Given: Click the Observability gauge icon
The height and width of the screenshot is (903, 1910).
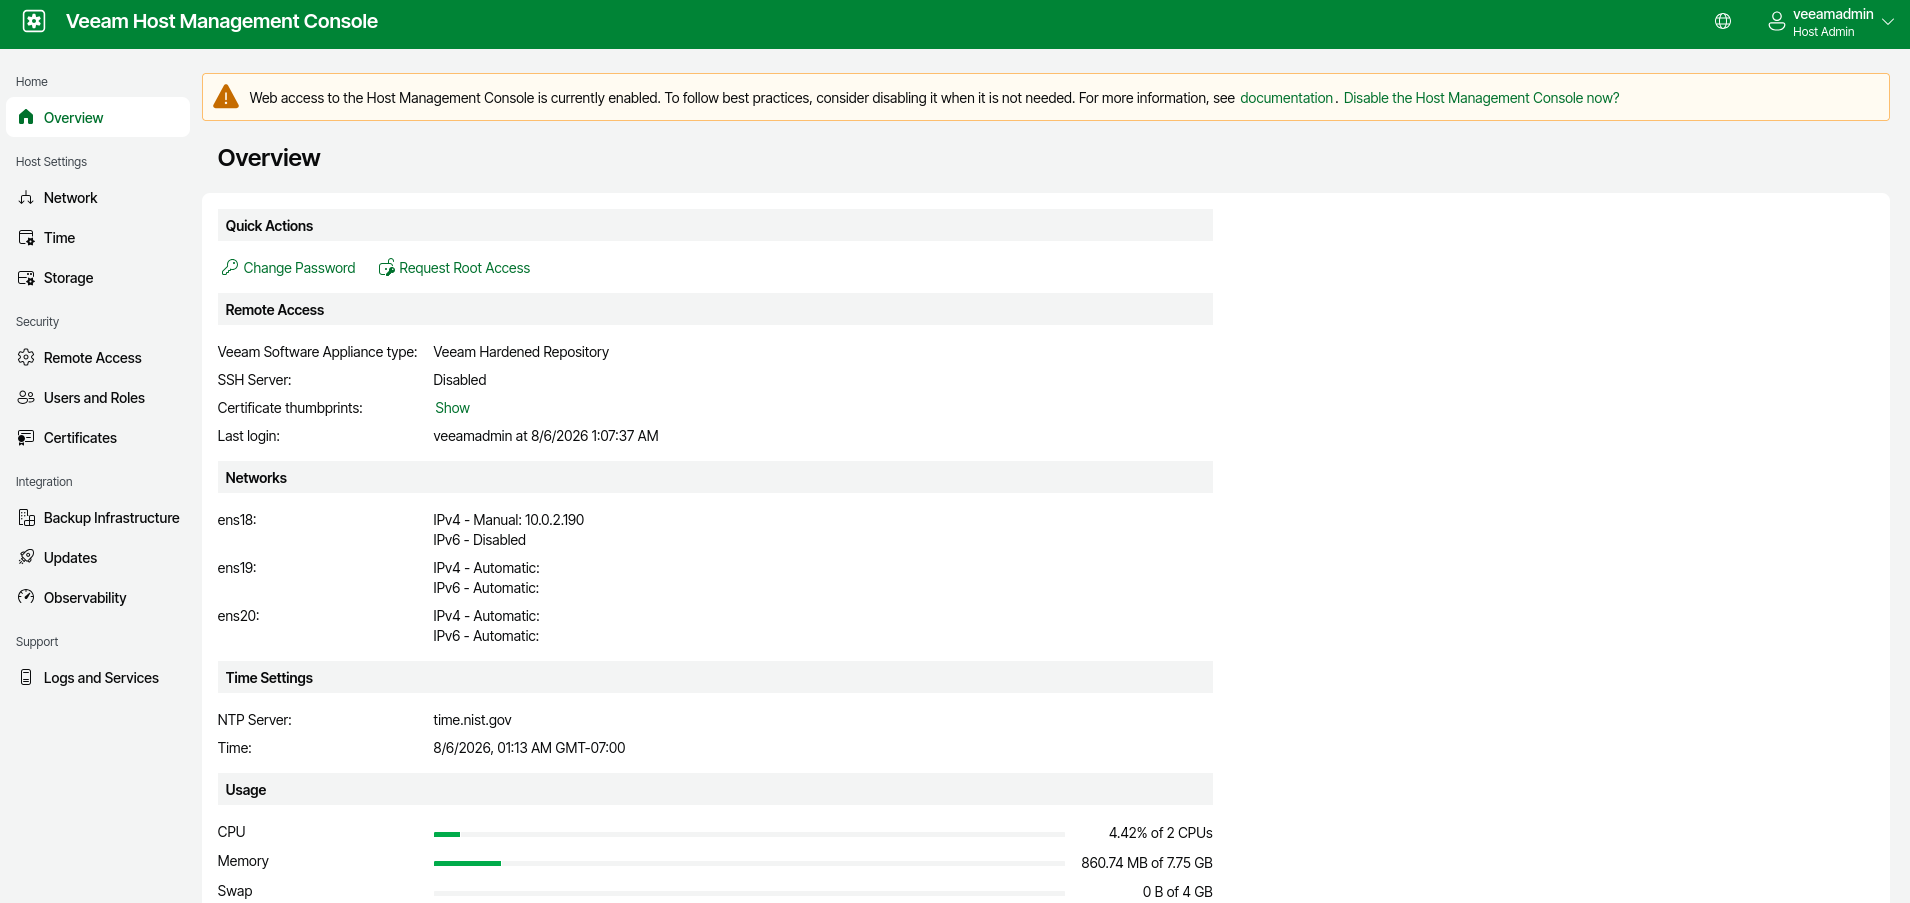Looking at the screenshot, I should coord(26,598).
